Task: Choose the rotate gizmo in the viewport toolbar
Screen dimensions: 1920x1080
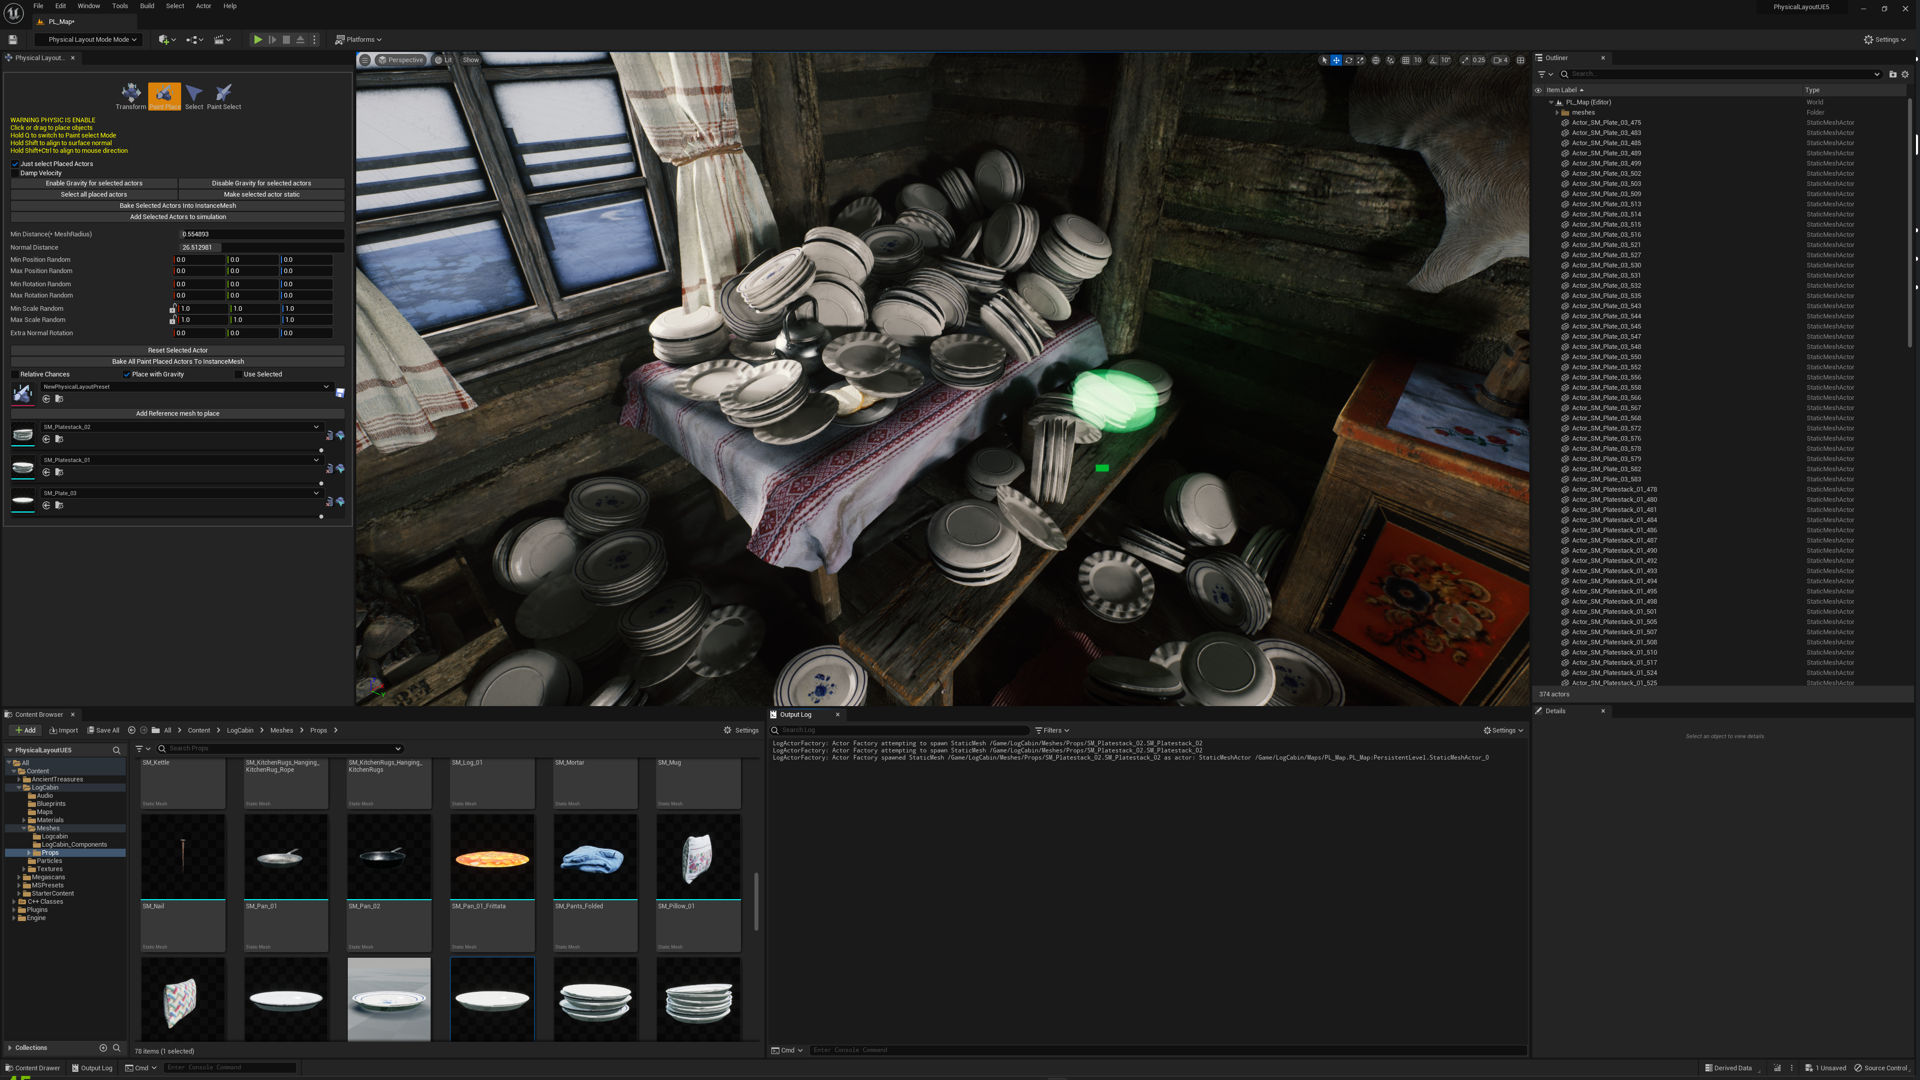Action: point(1348,60)
